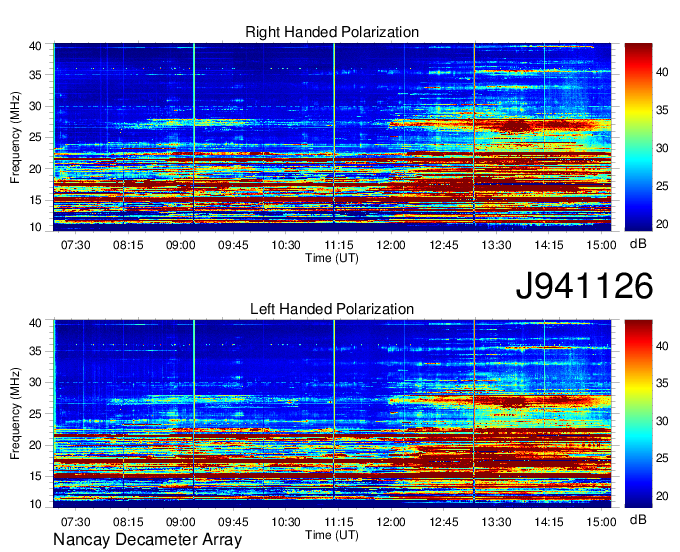
Task: Click the upper plot's 'Time (UT)' axis label
Action: click(332, 258)
